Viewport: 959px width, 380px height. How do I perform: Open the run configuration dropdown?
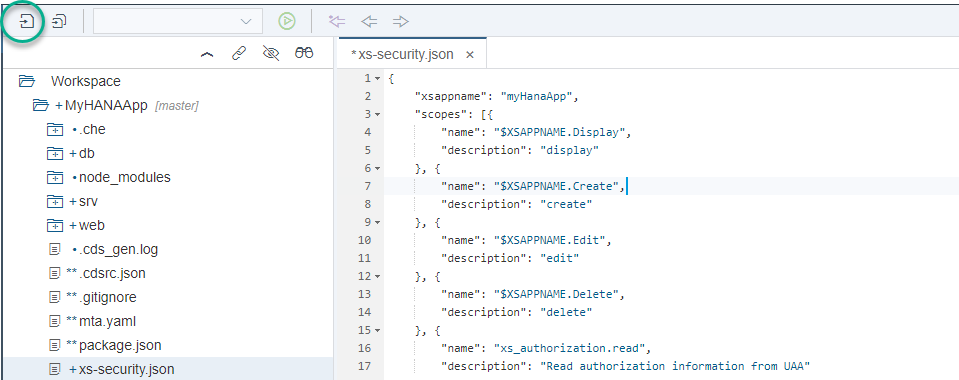tap(178, 21)
